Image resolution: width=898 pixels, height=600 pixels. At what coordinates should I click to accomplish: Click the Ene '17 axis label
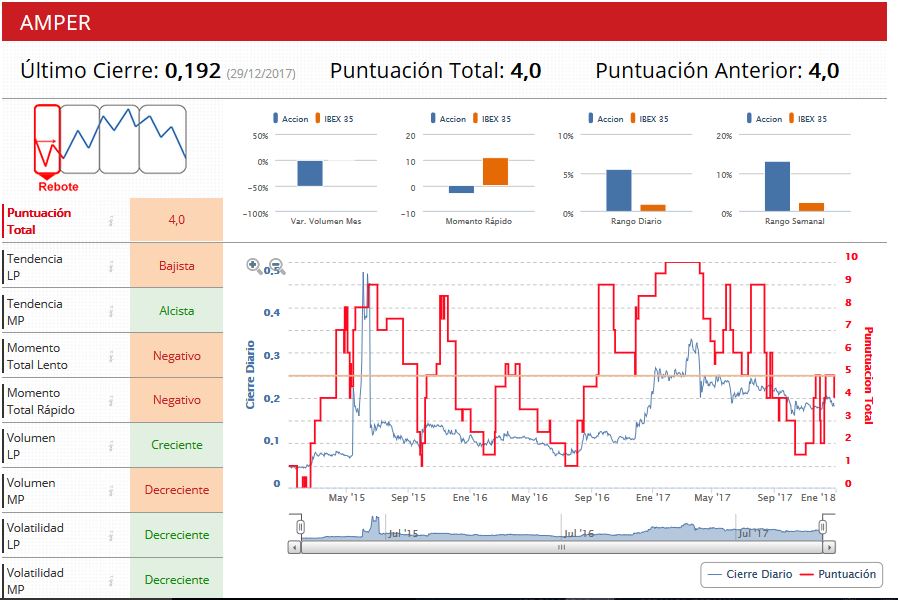(x=653, y=498)
